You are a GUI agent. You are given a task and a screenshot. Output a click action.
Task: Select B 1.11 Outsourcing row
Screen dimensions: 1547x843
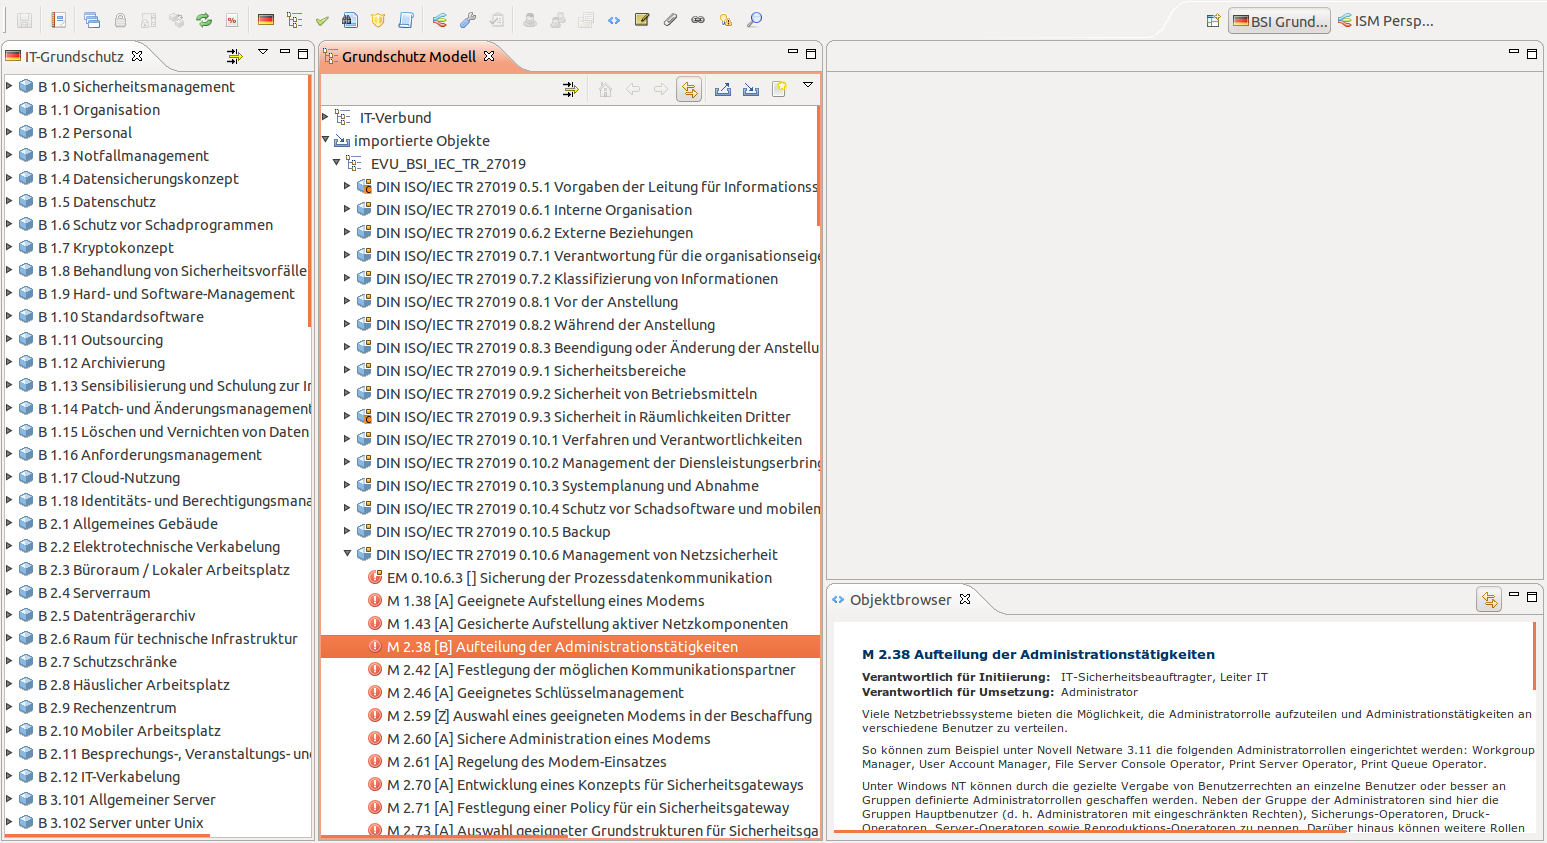(x=158, y=340)
